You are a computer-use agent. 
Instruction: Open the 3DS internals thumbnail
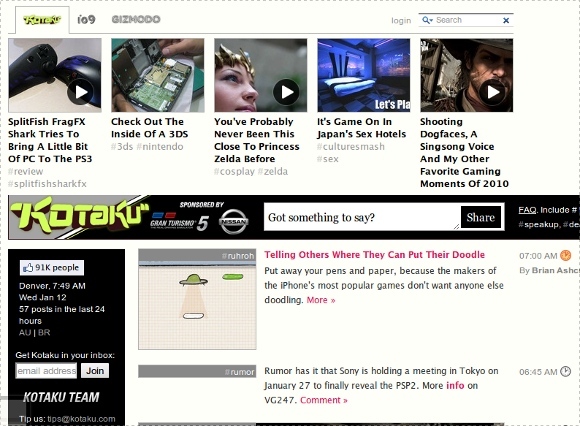tap(158, 75)
